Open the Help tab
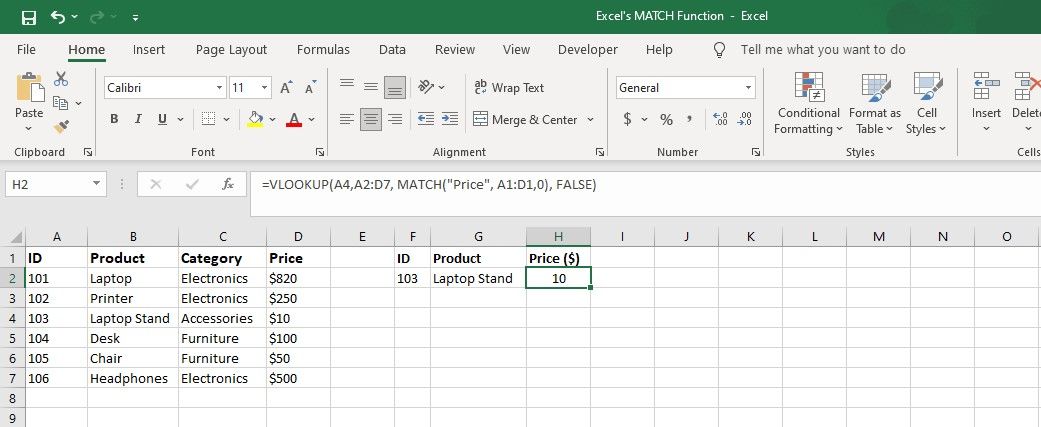 tap(659, 50)
